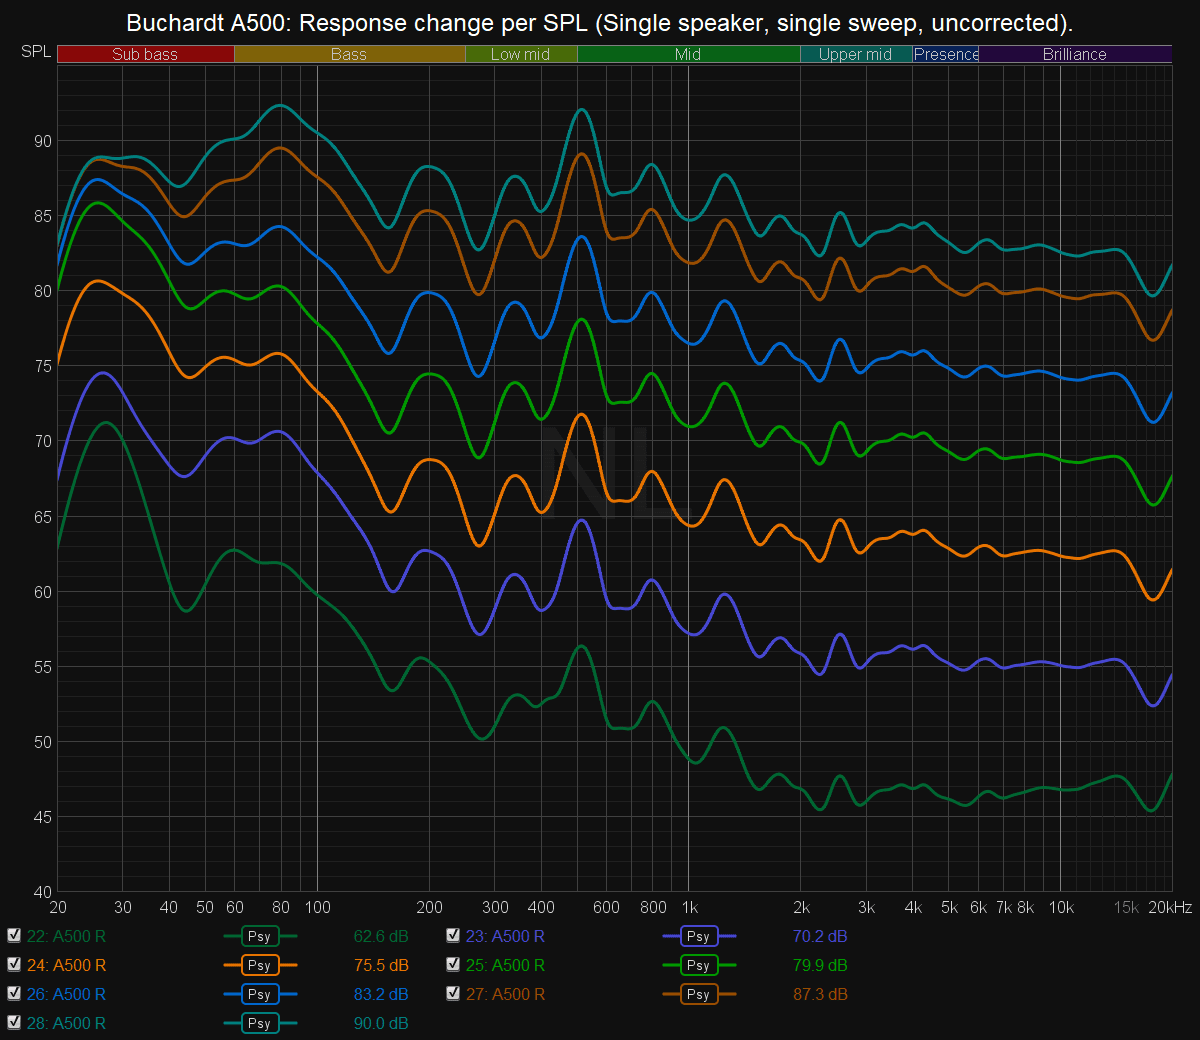
Task: Click the 87.3 dB legend value
Action: tap(820, 995)
